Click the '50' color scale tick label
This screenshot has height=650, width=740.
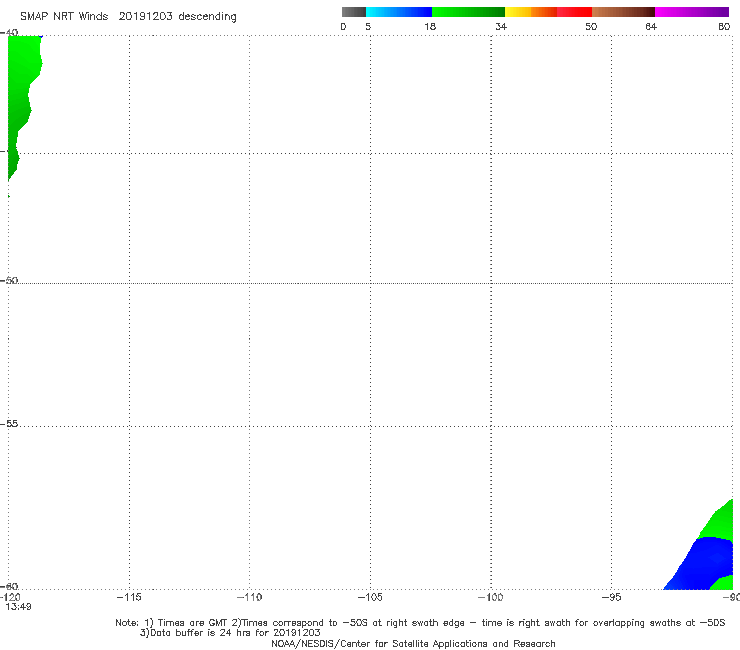click(591, 26)
